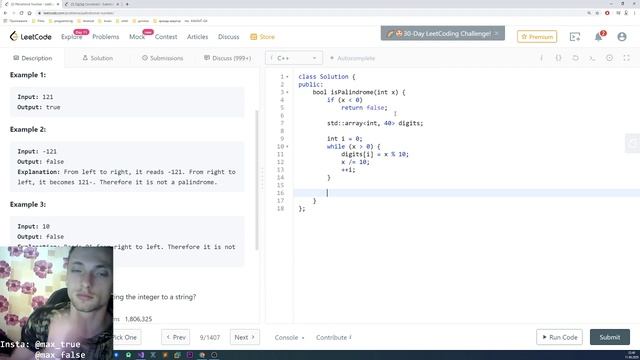The height and width of the screenshot is (360, 640).
Task: Open the programming bookmarks folder
Action: [60, 21]
